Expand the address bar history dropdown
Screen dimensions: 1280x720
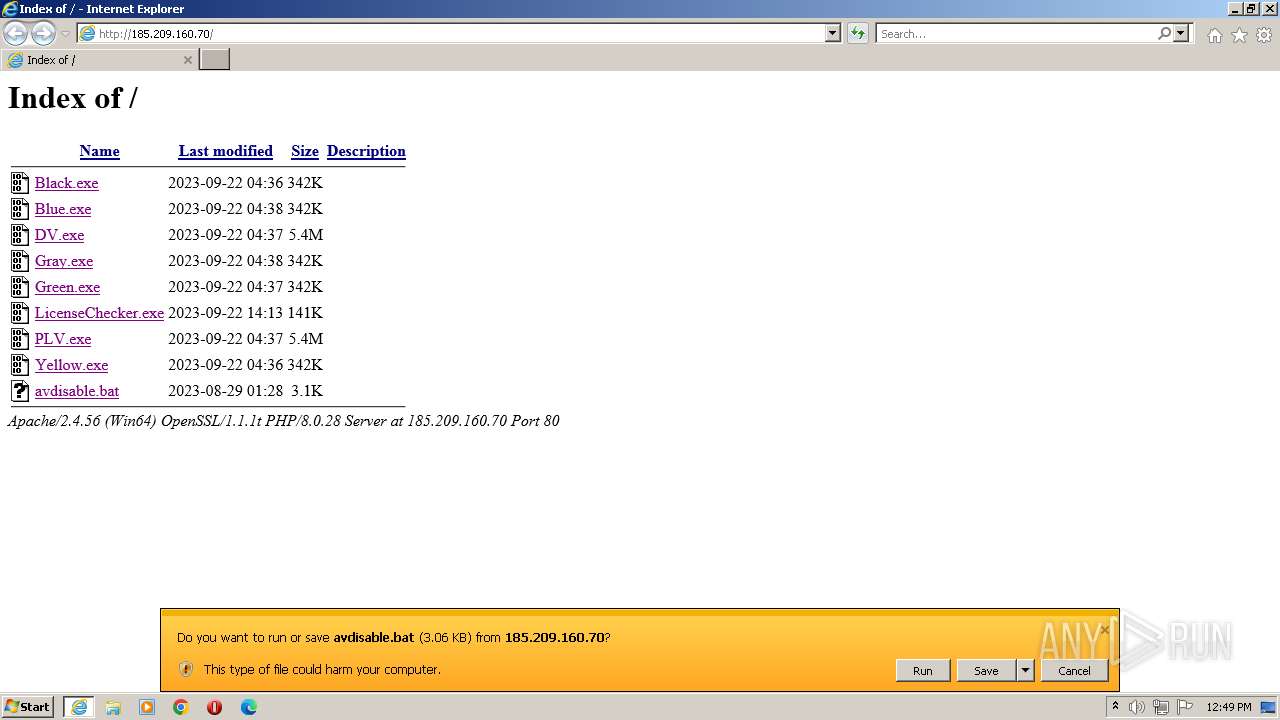[x=833, y=33]
